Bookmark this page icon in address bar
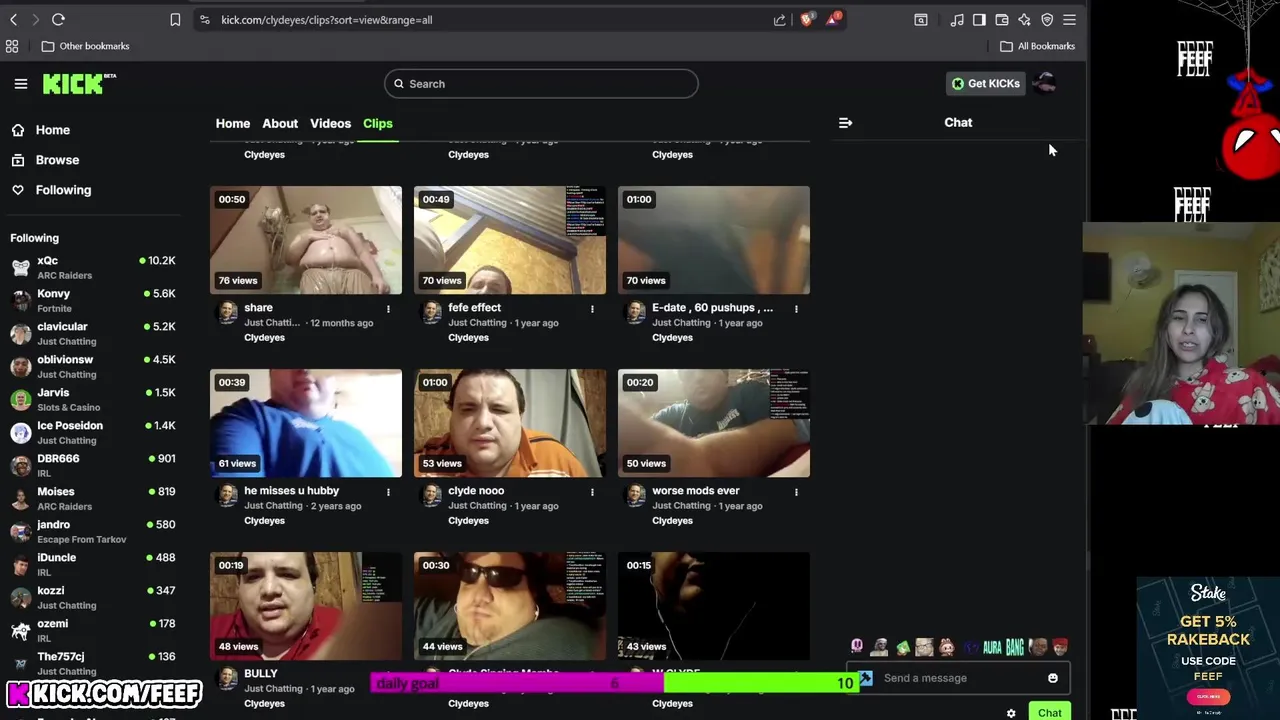1280x720 pixels. tap(175, 19)
